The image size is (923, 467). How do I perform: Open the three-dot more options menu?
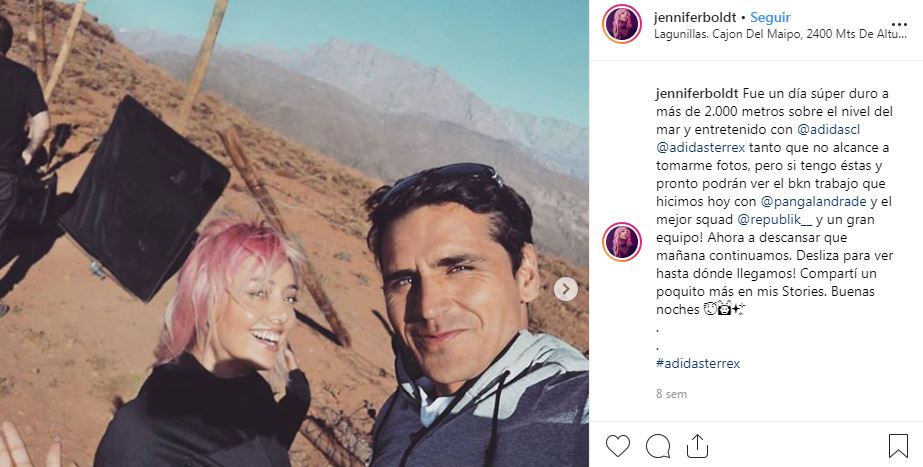(x=899, y=24)
